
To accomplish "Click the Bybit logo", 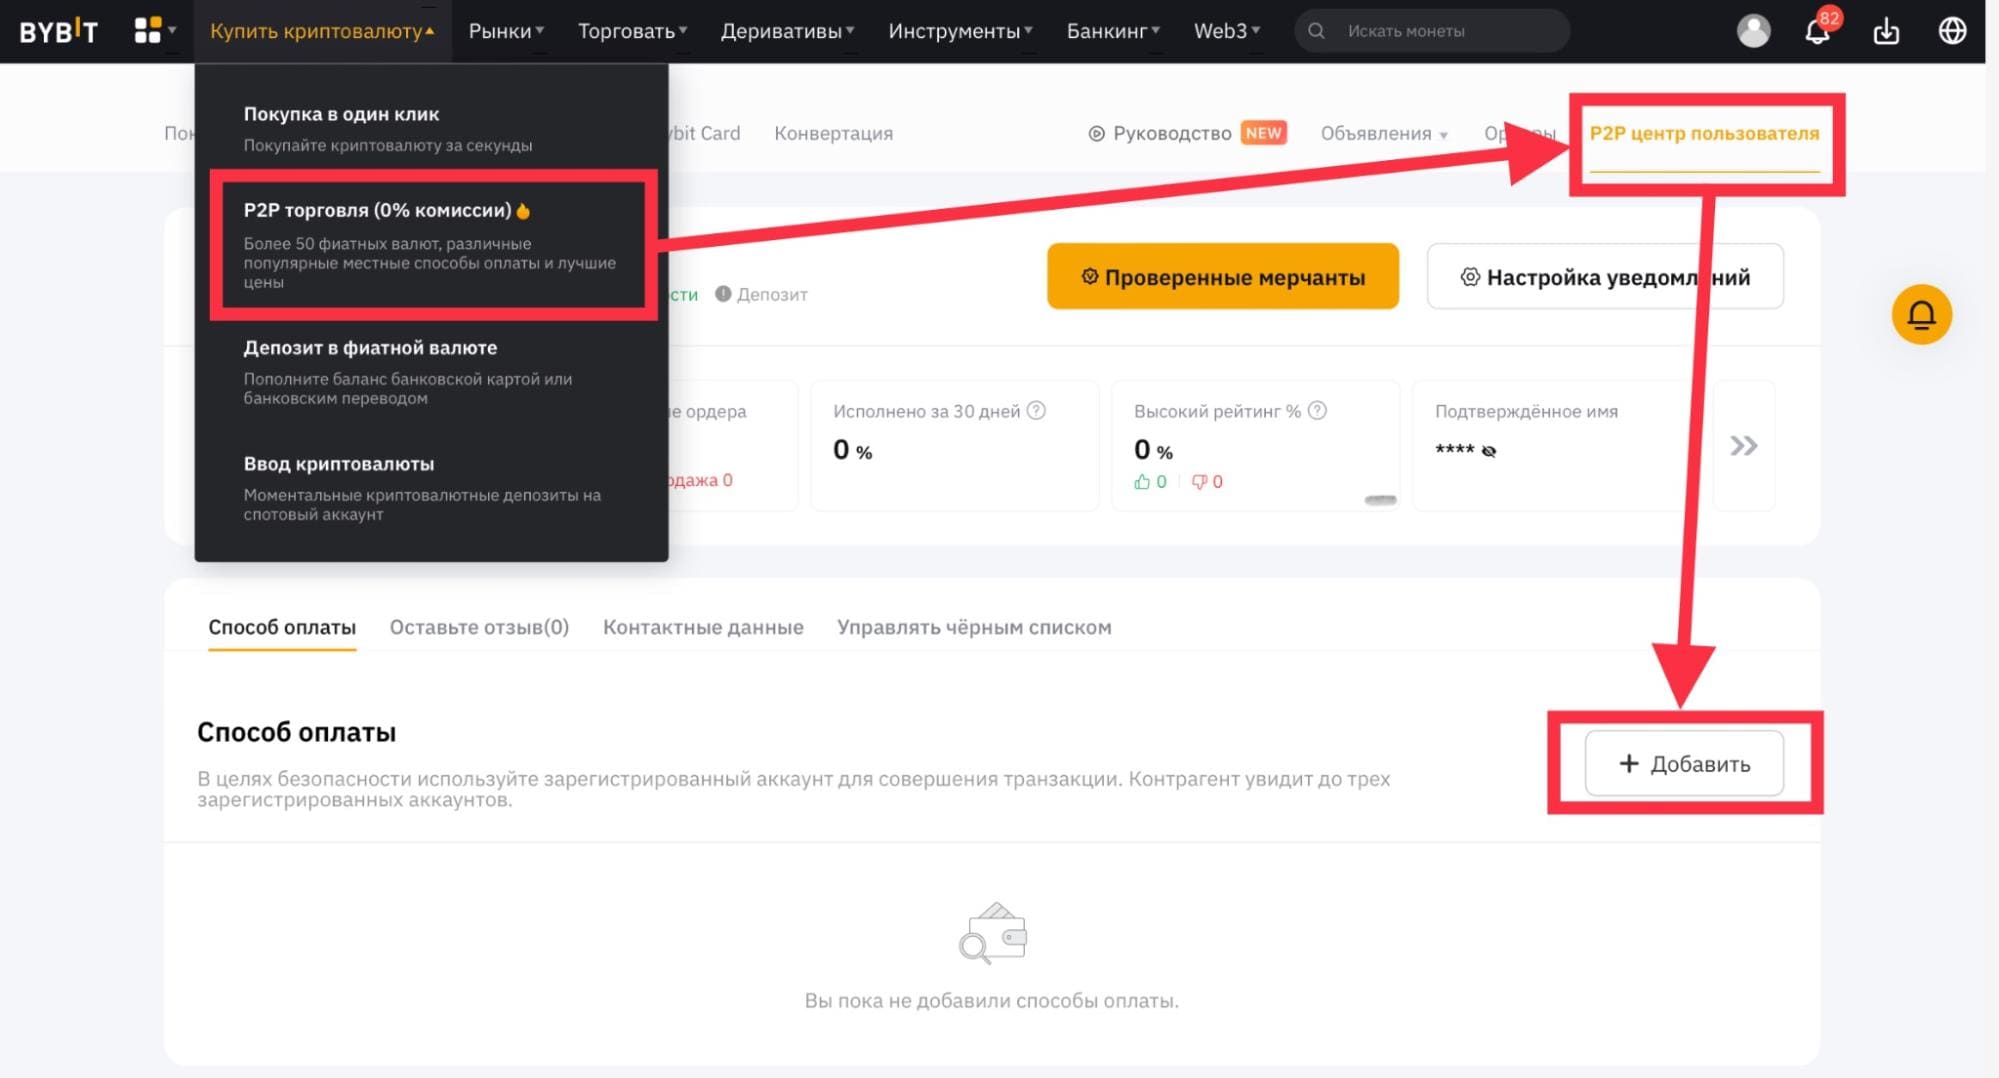I will (58, 31).
